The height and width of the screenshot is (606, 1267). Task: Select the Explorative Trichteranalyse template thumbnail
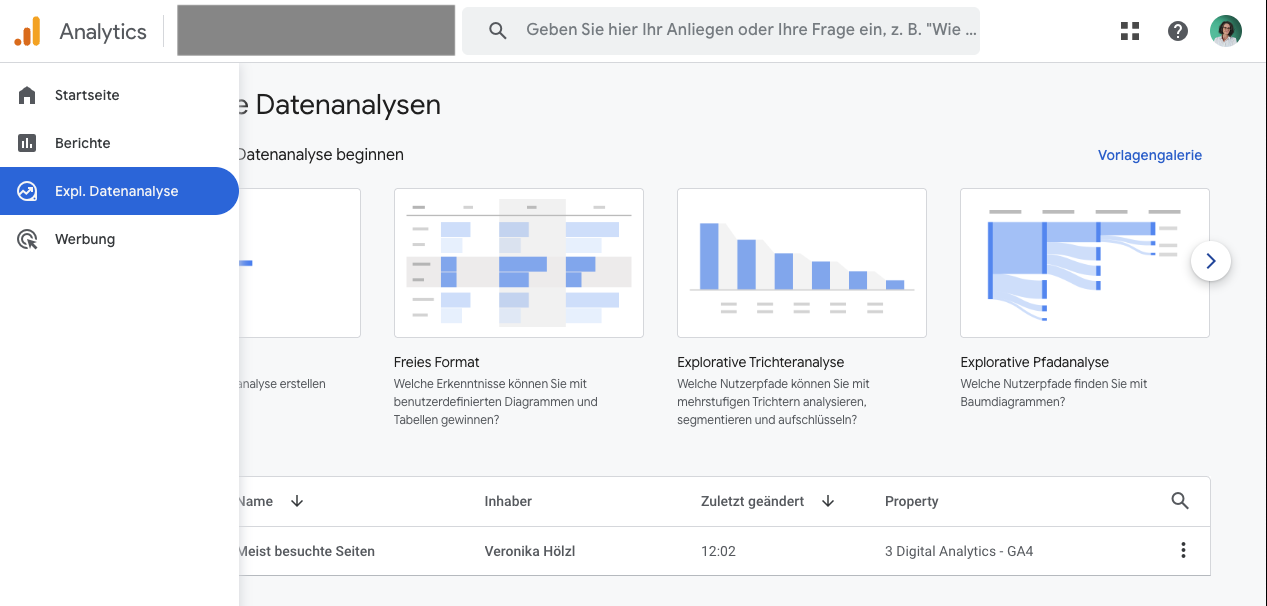tap(801, 262)
